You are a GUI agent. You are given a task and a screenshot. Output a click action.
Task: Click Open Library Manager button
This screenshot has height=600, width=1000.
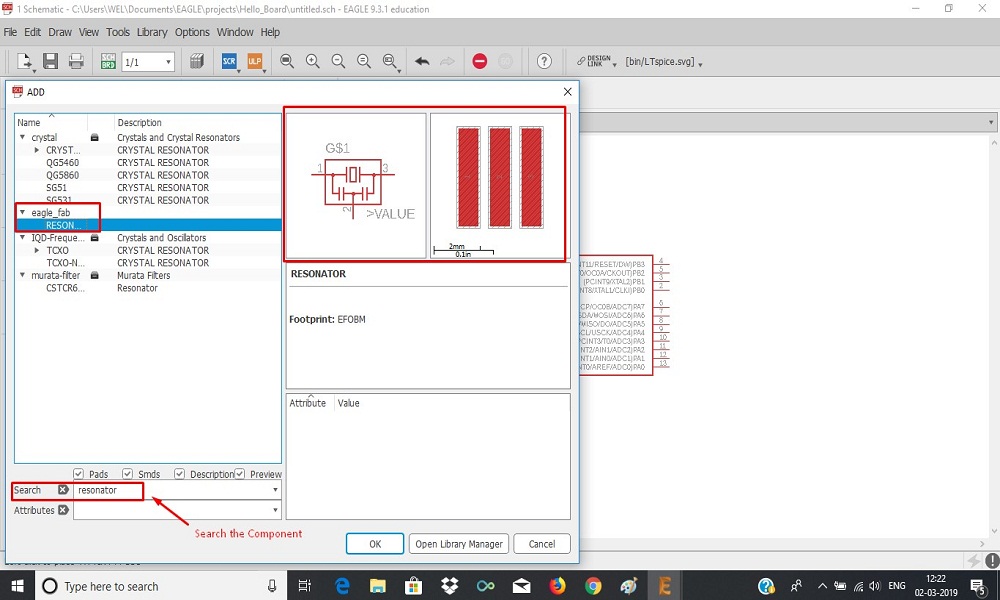(x=458, y=544)
